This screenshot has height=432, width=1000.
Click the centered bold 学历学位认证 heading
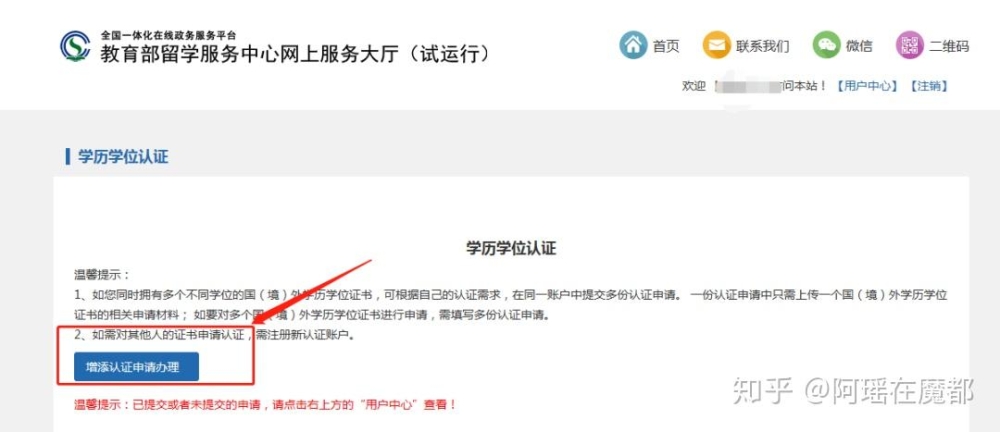[x=511, y=248]
